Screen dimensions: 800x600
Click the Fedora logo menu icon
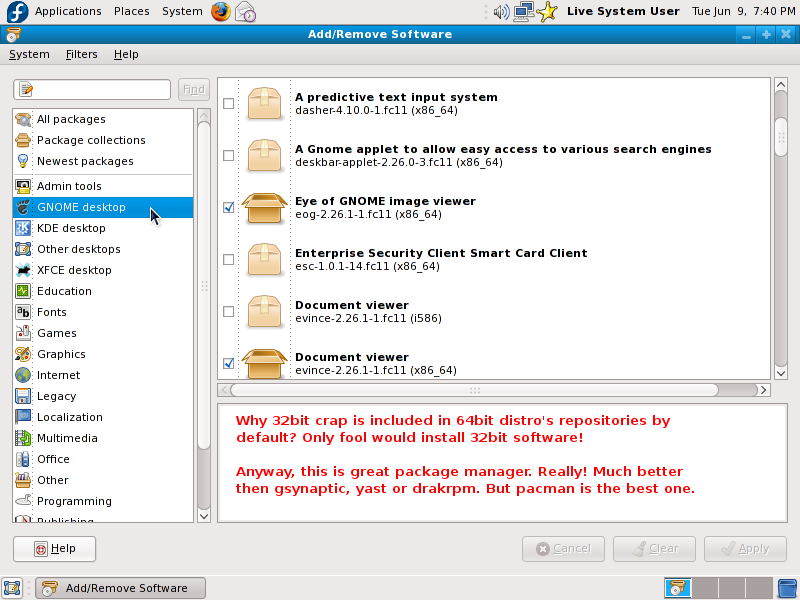point(17,11)
